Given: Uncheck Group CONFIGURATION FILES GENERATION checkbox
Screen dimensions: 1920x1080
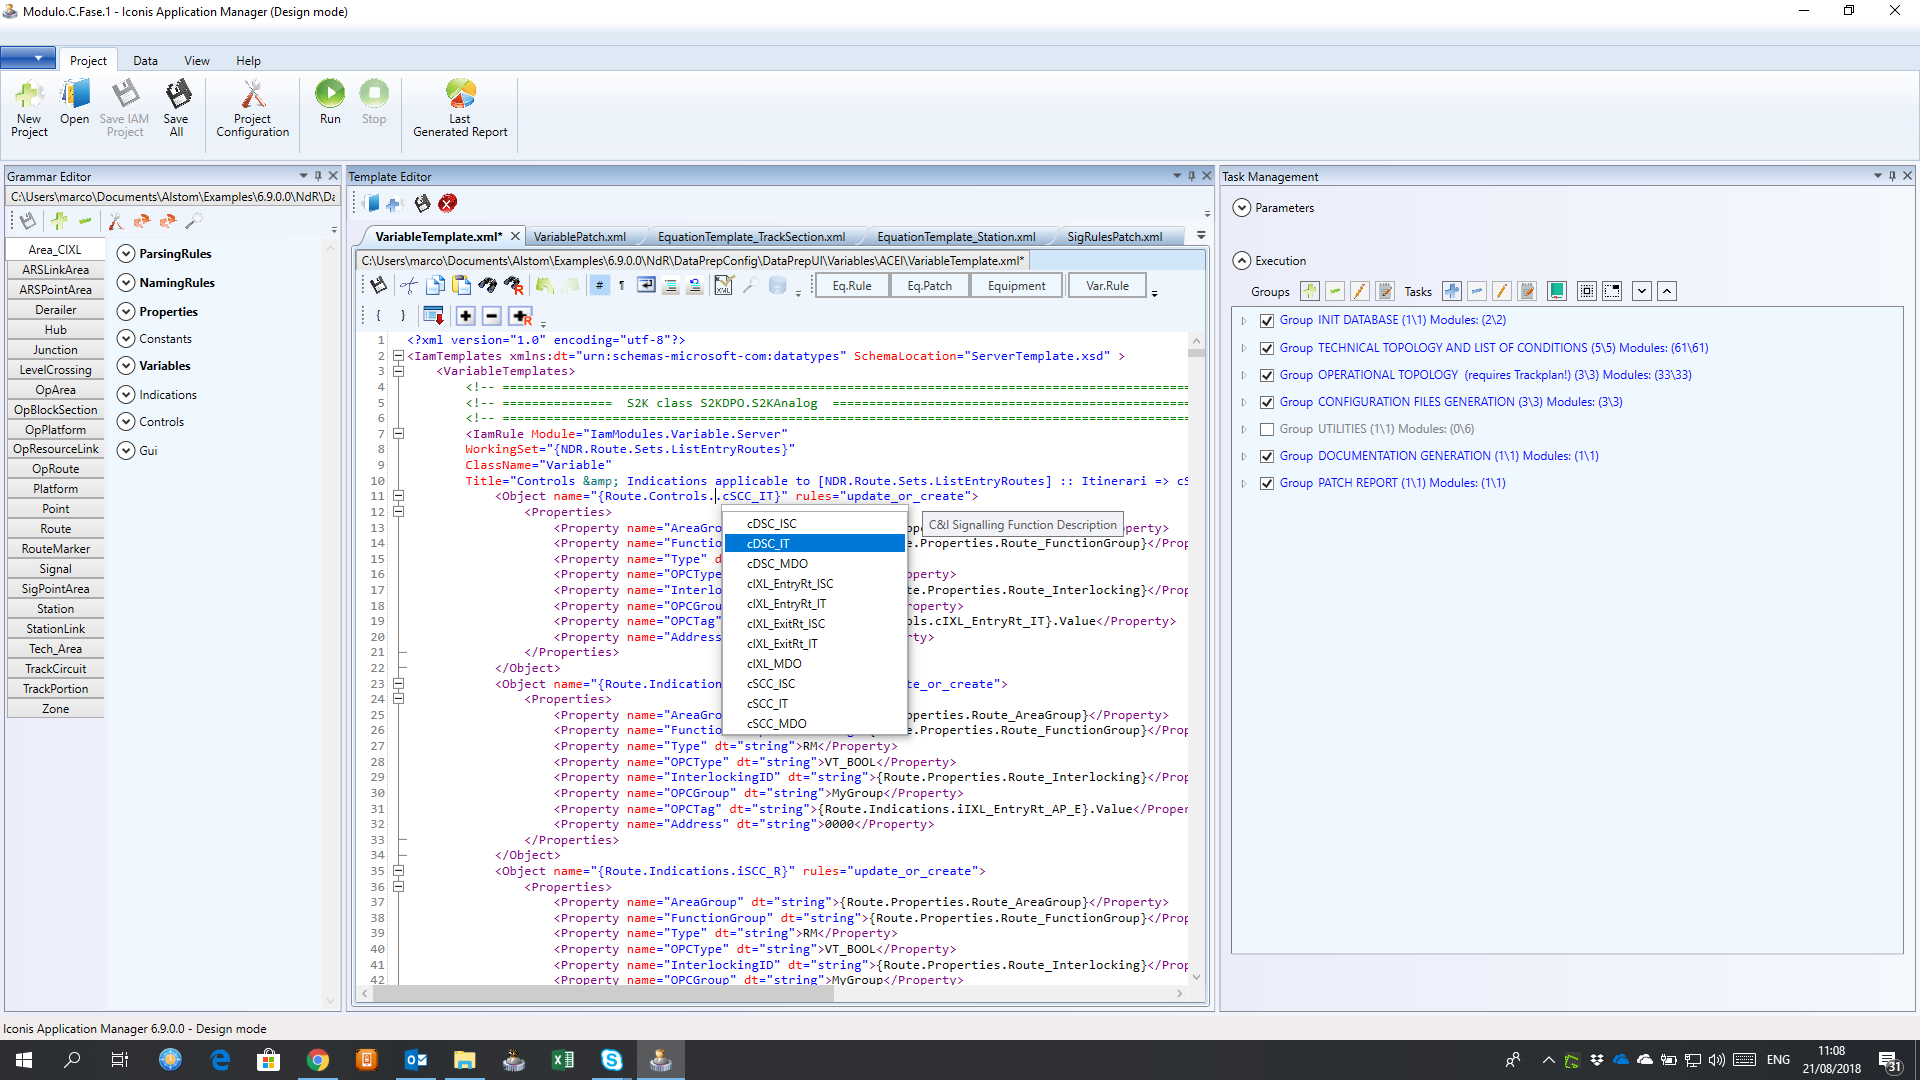Looking at the screenshot, I should [1267, 402].
